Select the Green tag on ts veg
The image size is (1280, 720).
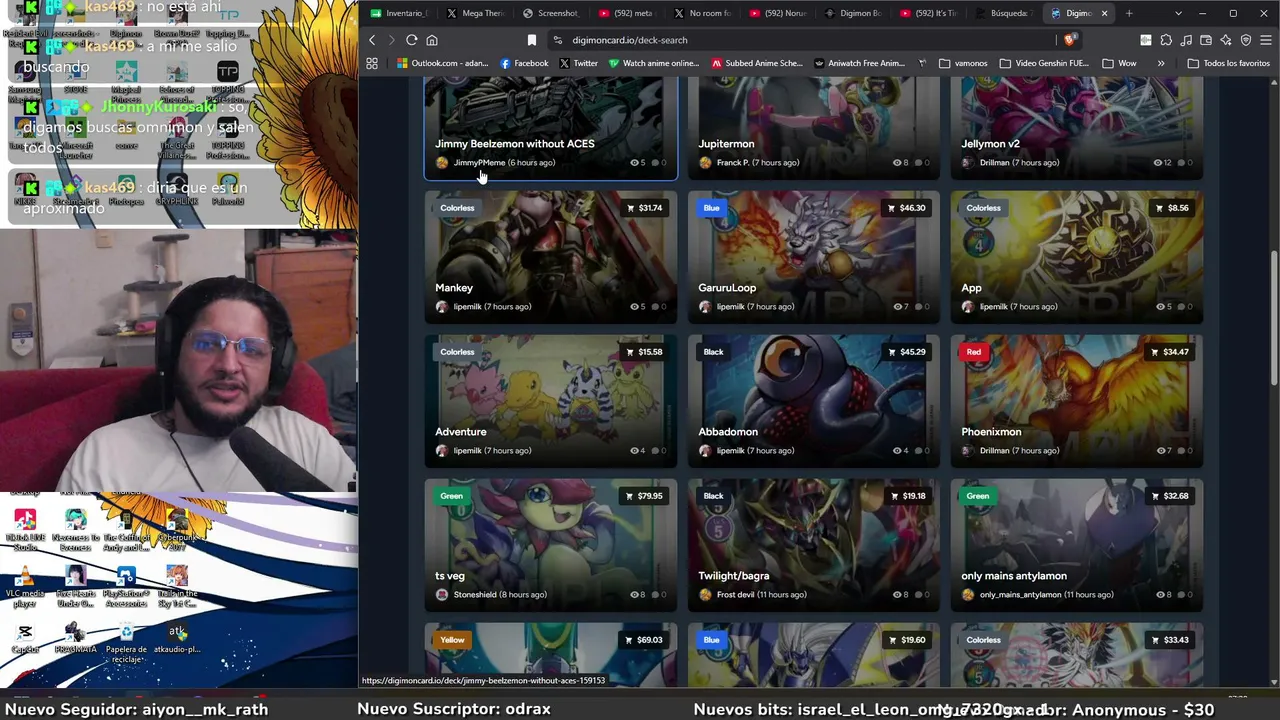pos(451,496)
